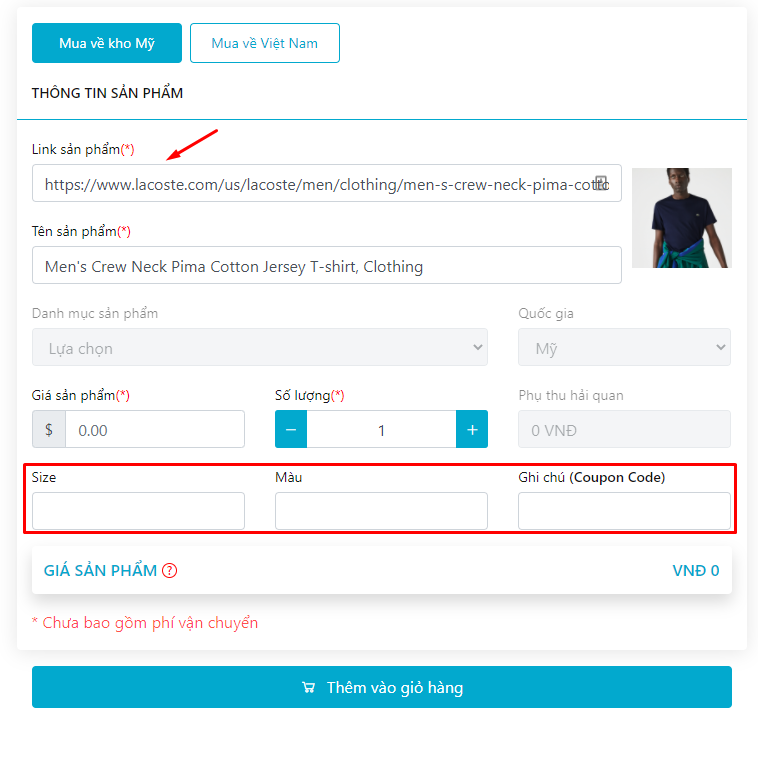Click the small icon inside the link field
The image size is (762, 758).
[601, 183]
